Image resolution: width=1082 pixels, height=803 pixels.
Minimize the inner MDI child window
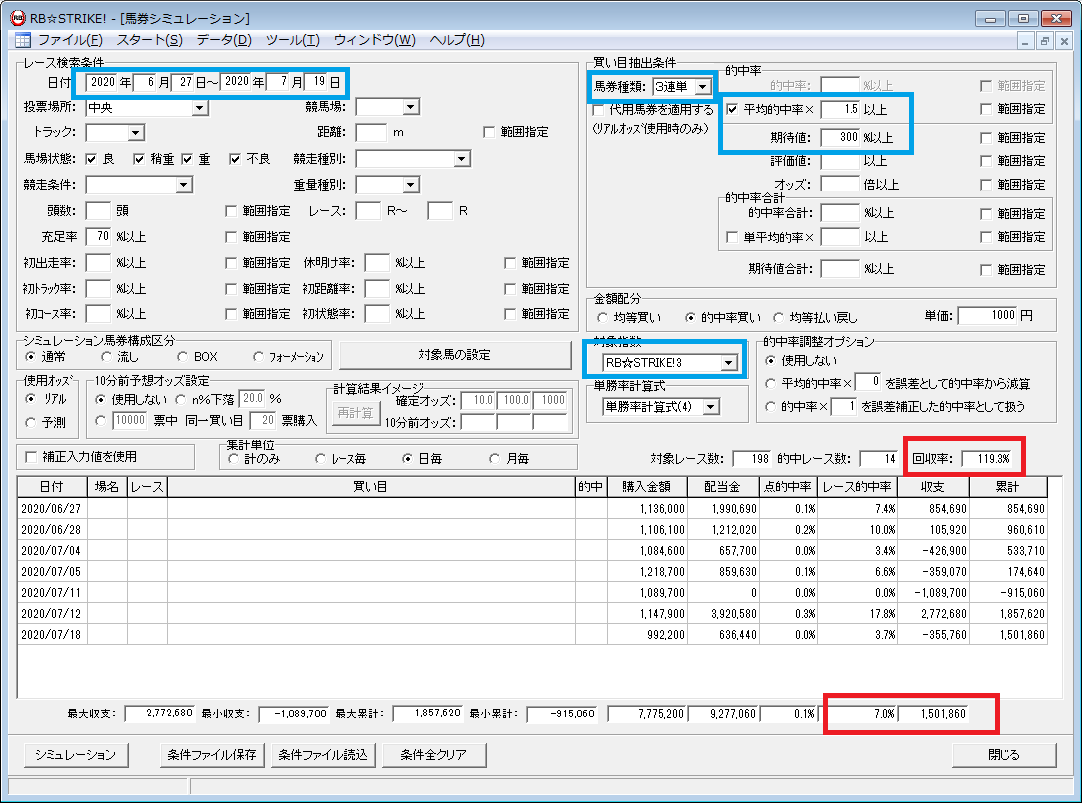click(1025, 41)
